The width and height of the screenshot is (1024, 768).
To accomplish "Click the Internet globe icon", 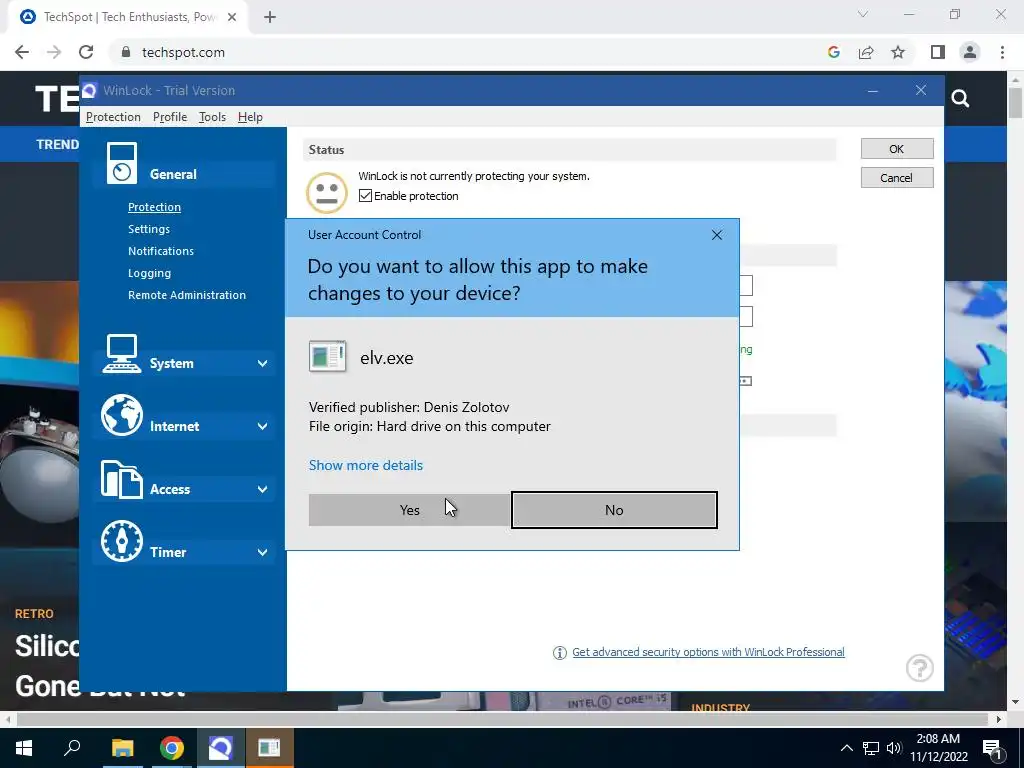I will click(x=121, y=415).
